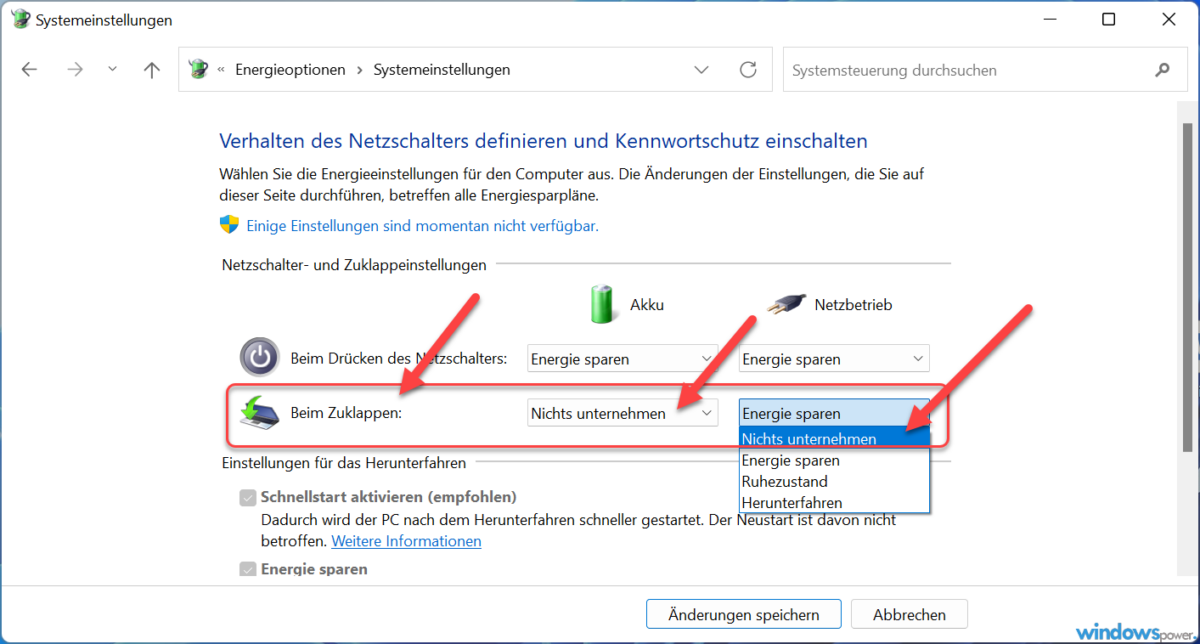Click the up-one-level arrow icon
Image resolution: width=1200 pixels, height=644 pixels.
click(151, 70)
